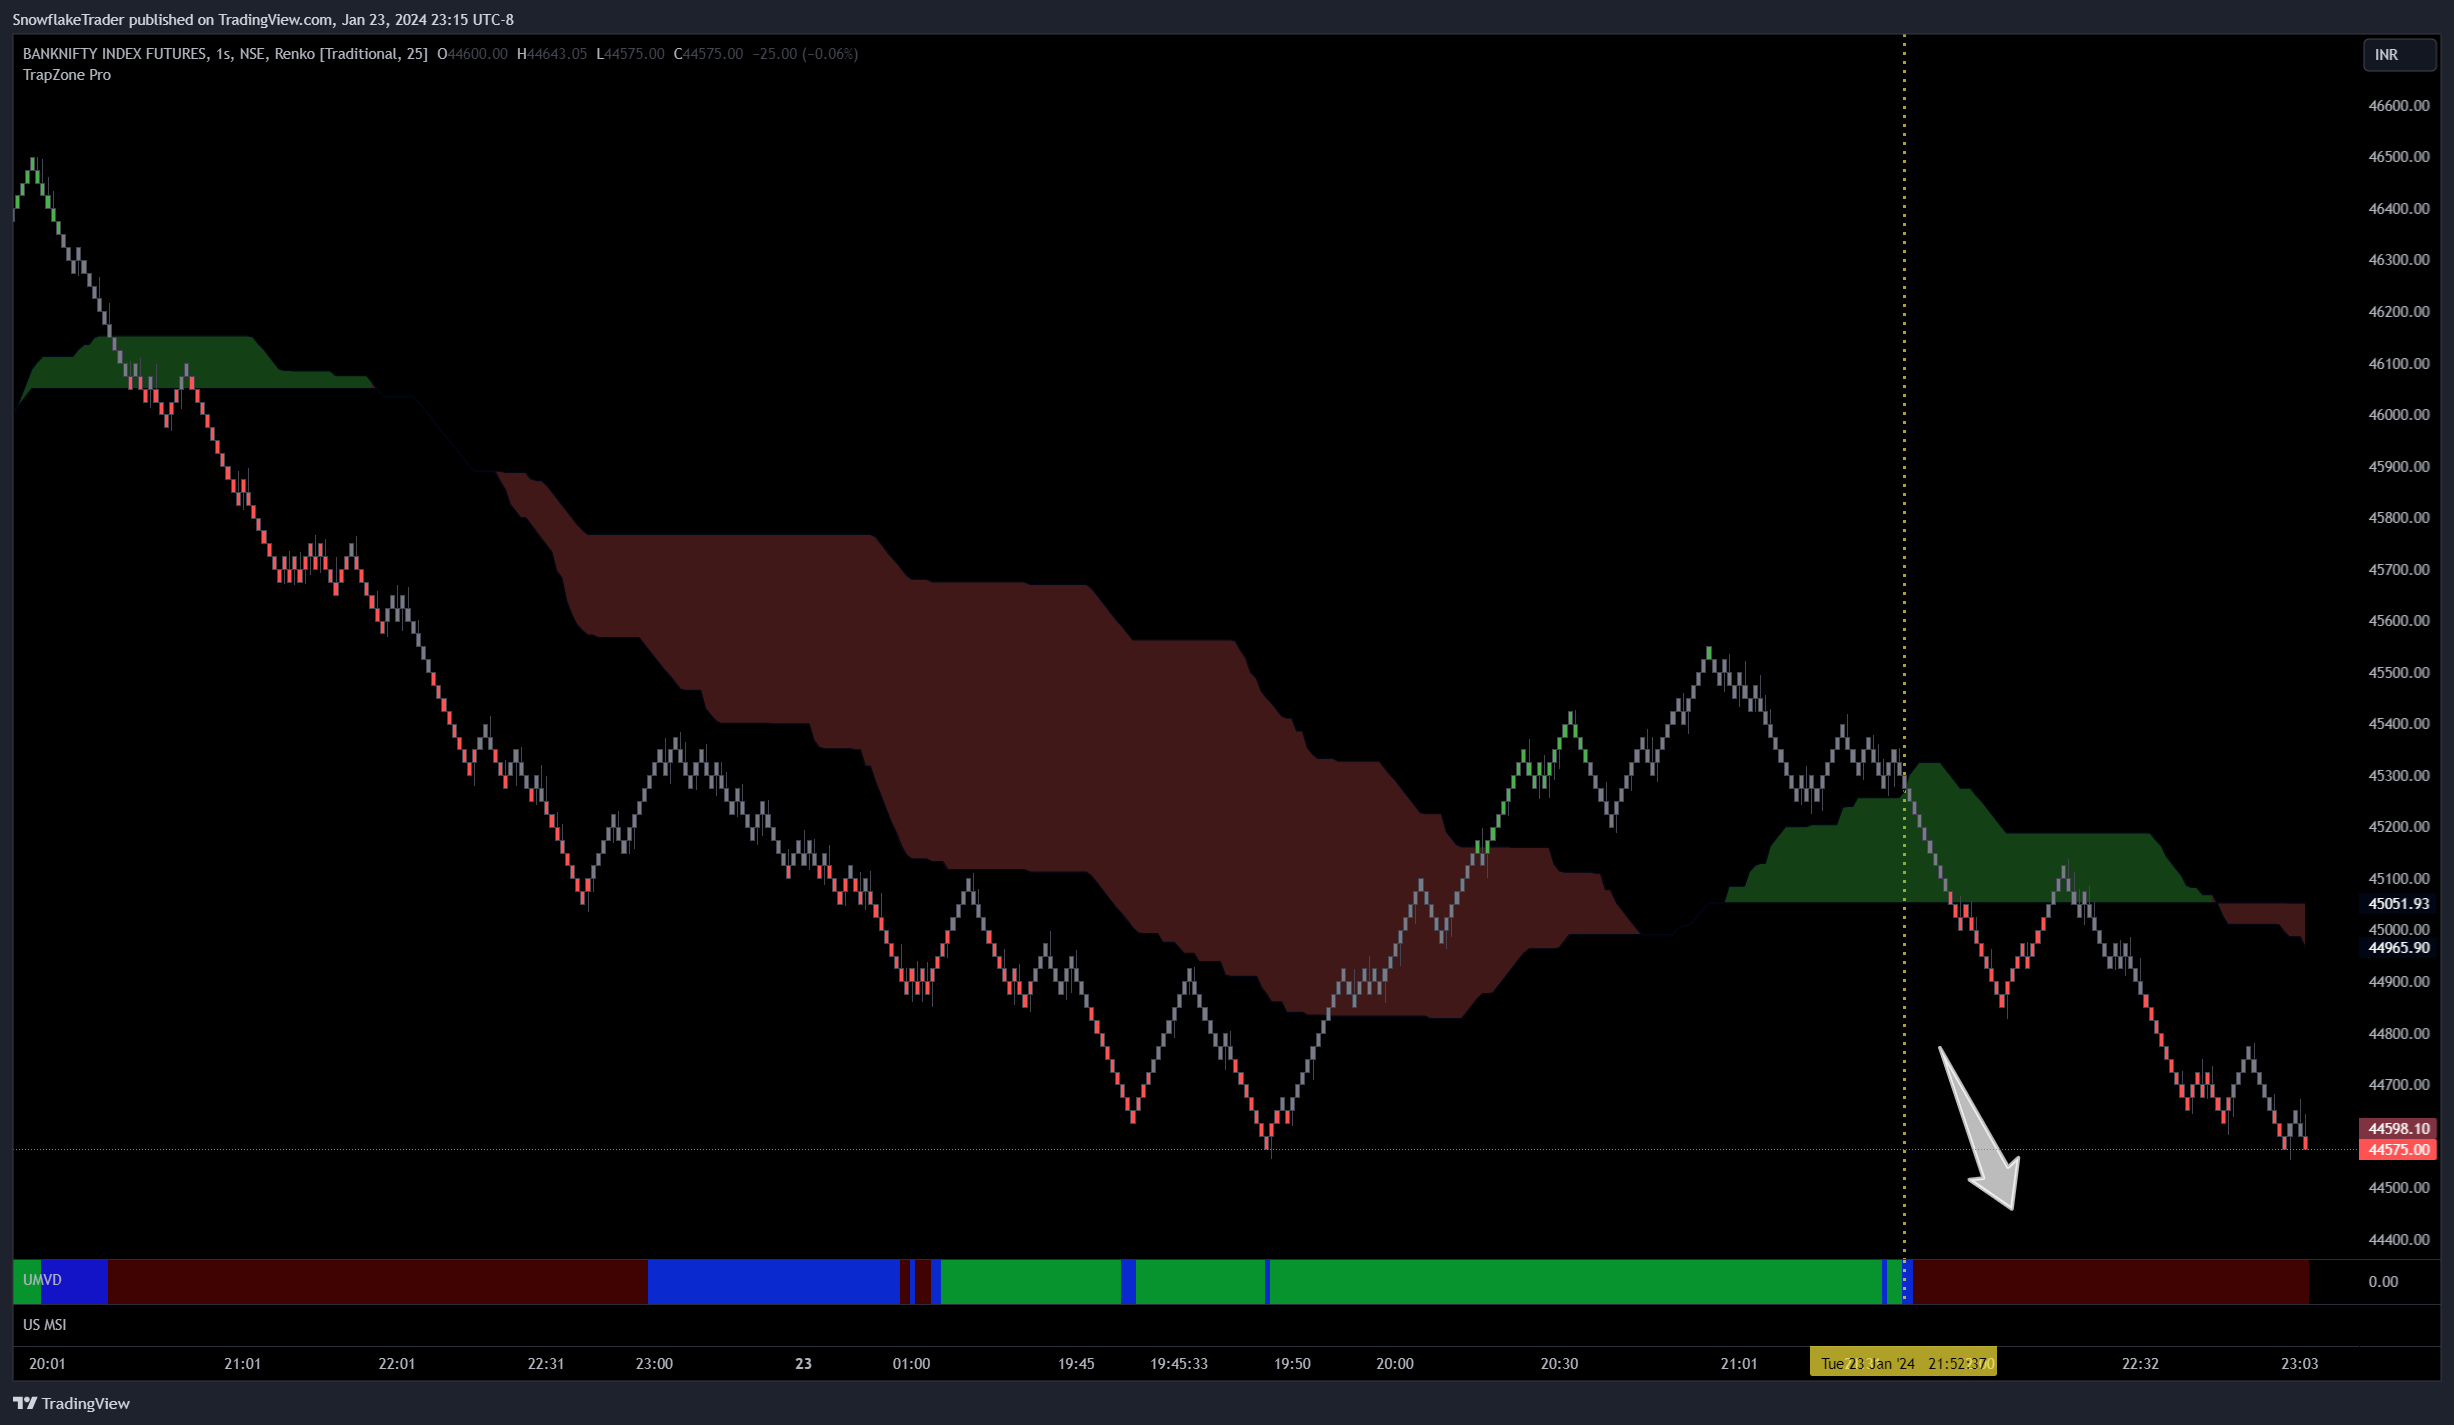This screenshot has height=1425, width=2454.
Task: Open the INR currency selector
Action: (x=2399, y=55)
